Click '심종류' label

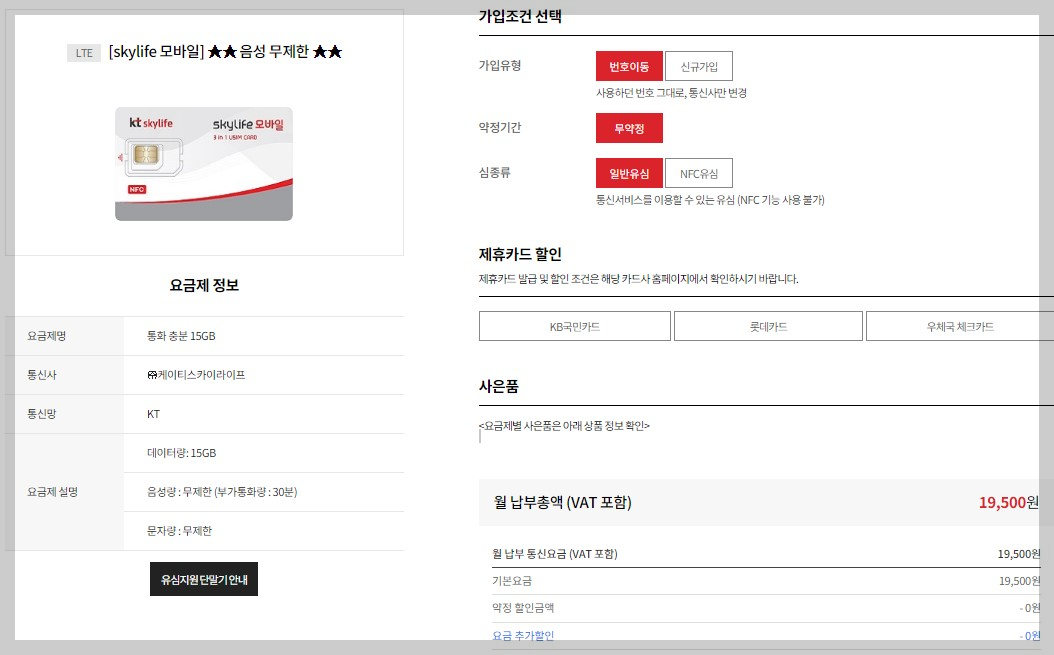coord(495,172)
